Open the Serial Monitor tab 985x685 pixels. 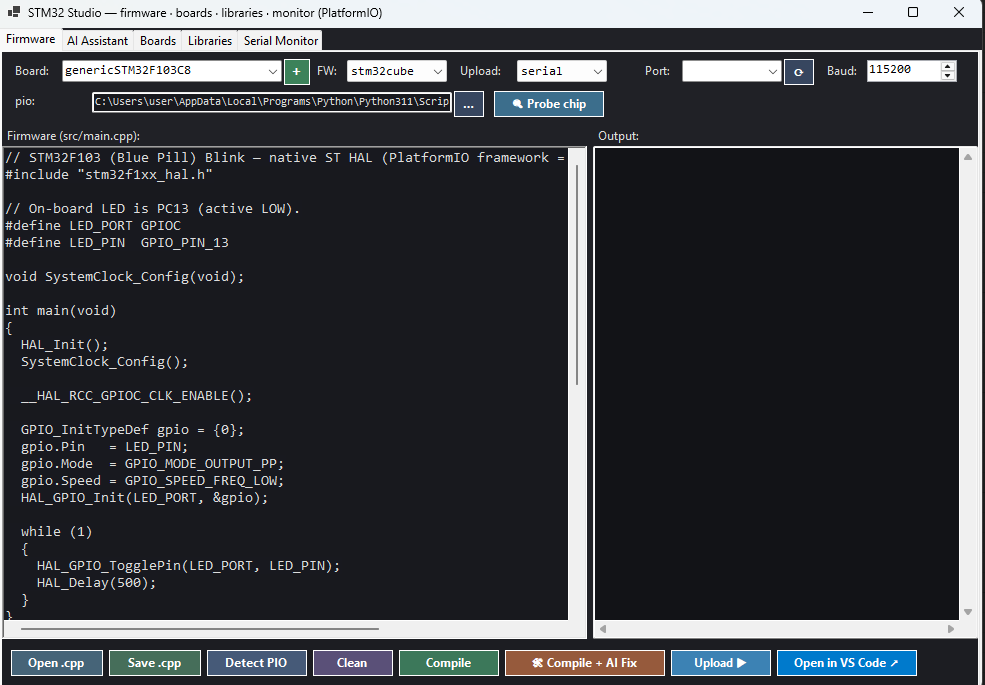click(x=281, y=41)
